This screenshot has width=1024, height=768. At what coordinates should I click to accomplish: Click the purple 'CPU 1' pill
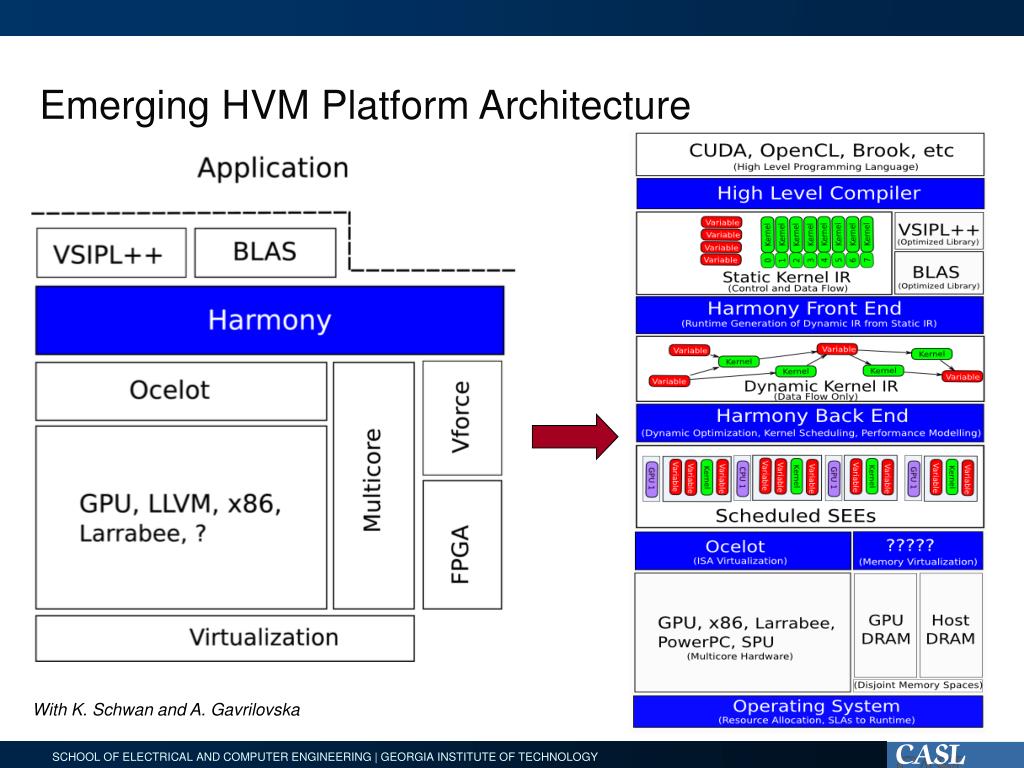point(742,478)
